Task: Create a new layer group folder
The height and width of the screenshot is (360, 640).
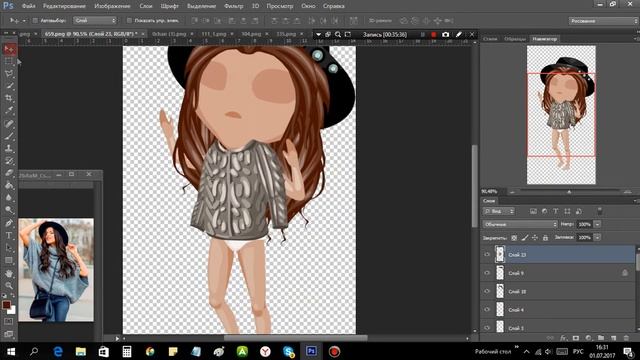Action: click(x=601, y=338)
